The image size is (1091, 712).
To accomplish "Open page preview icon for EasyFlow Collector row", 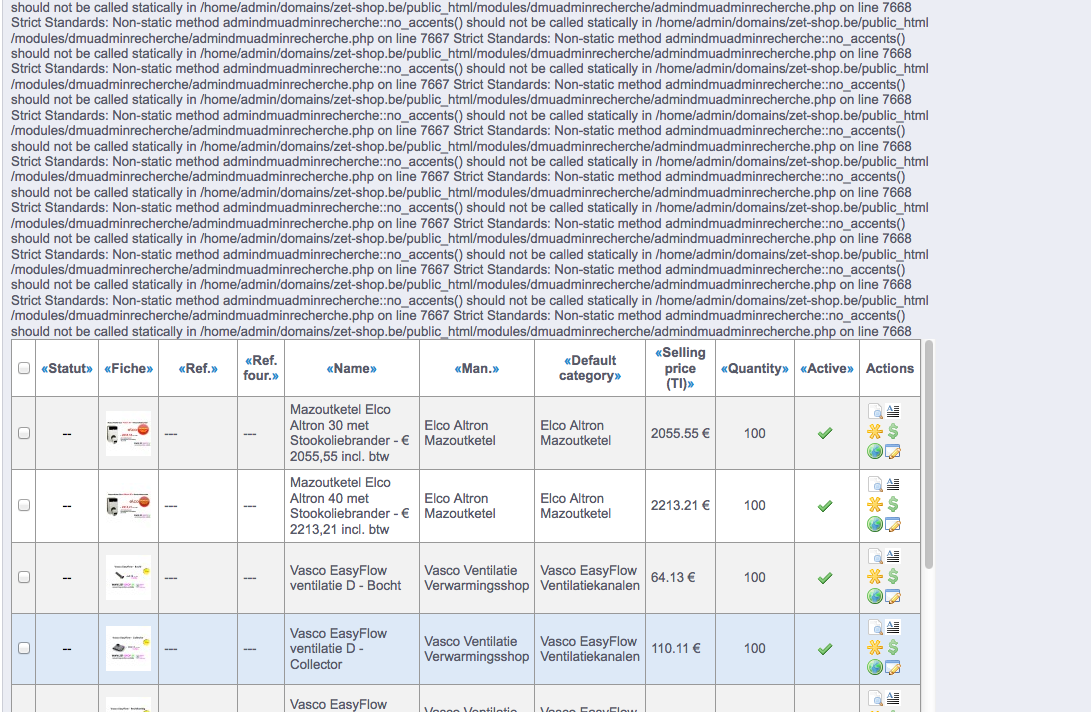I will coord(875,627).
